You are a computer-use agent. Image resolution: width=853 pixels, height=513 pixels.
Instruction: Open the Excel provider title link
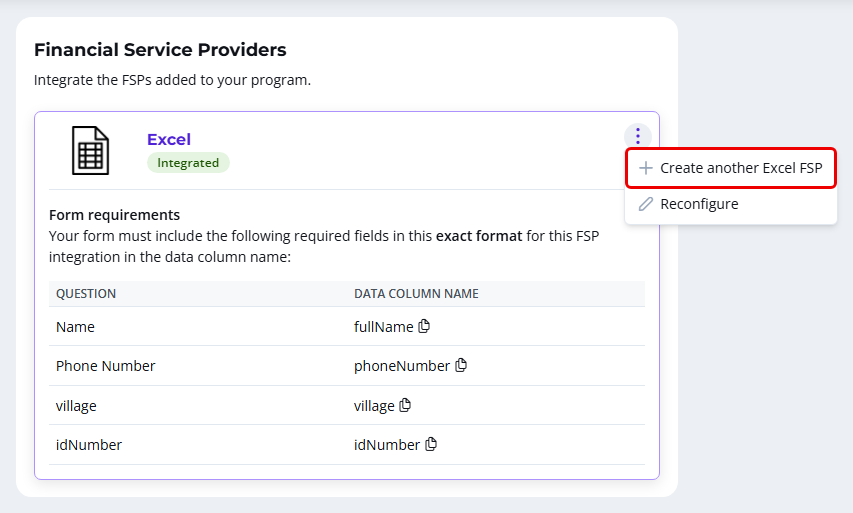click(169, 139)
